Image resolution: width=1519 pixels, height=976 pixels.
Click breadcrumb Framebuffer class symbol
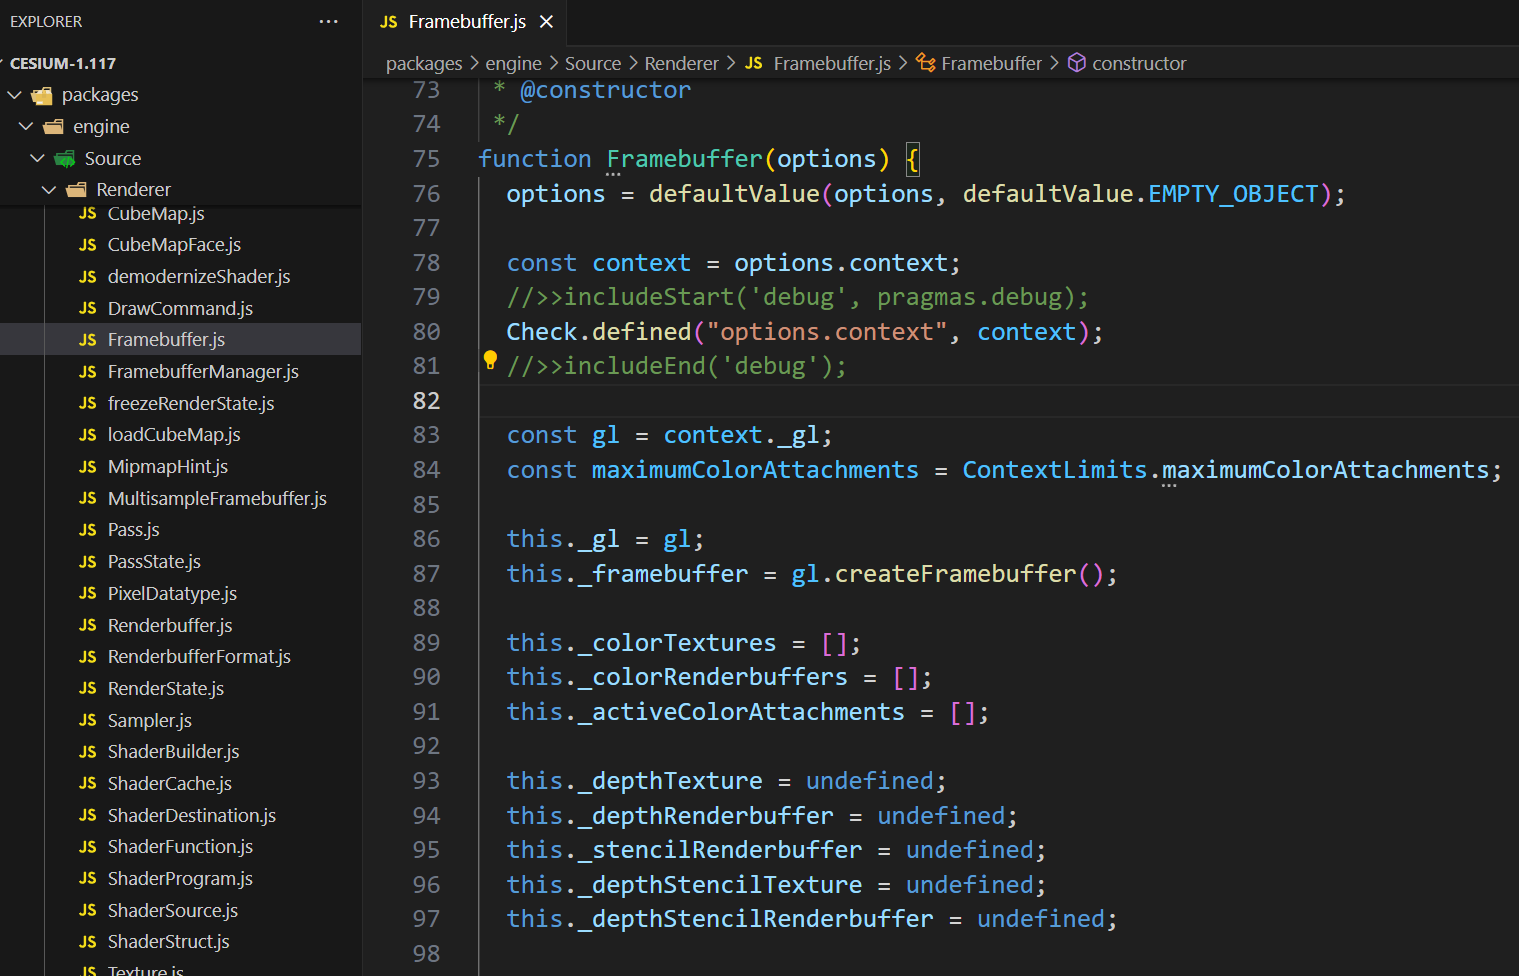coord(991,64)
